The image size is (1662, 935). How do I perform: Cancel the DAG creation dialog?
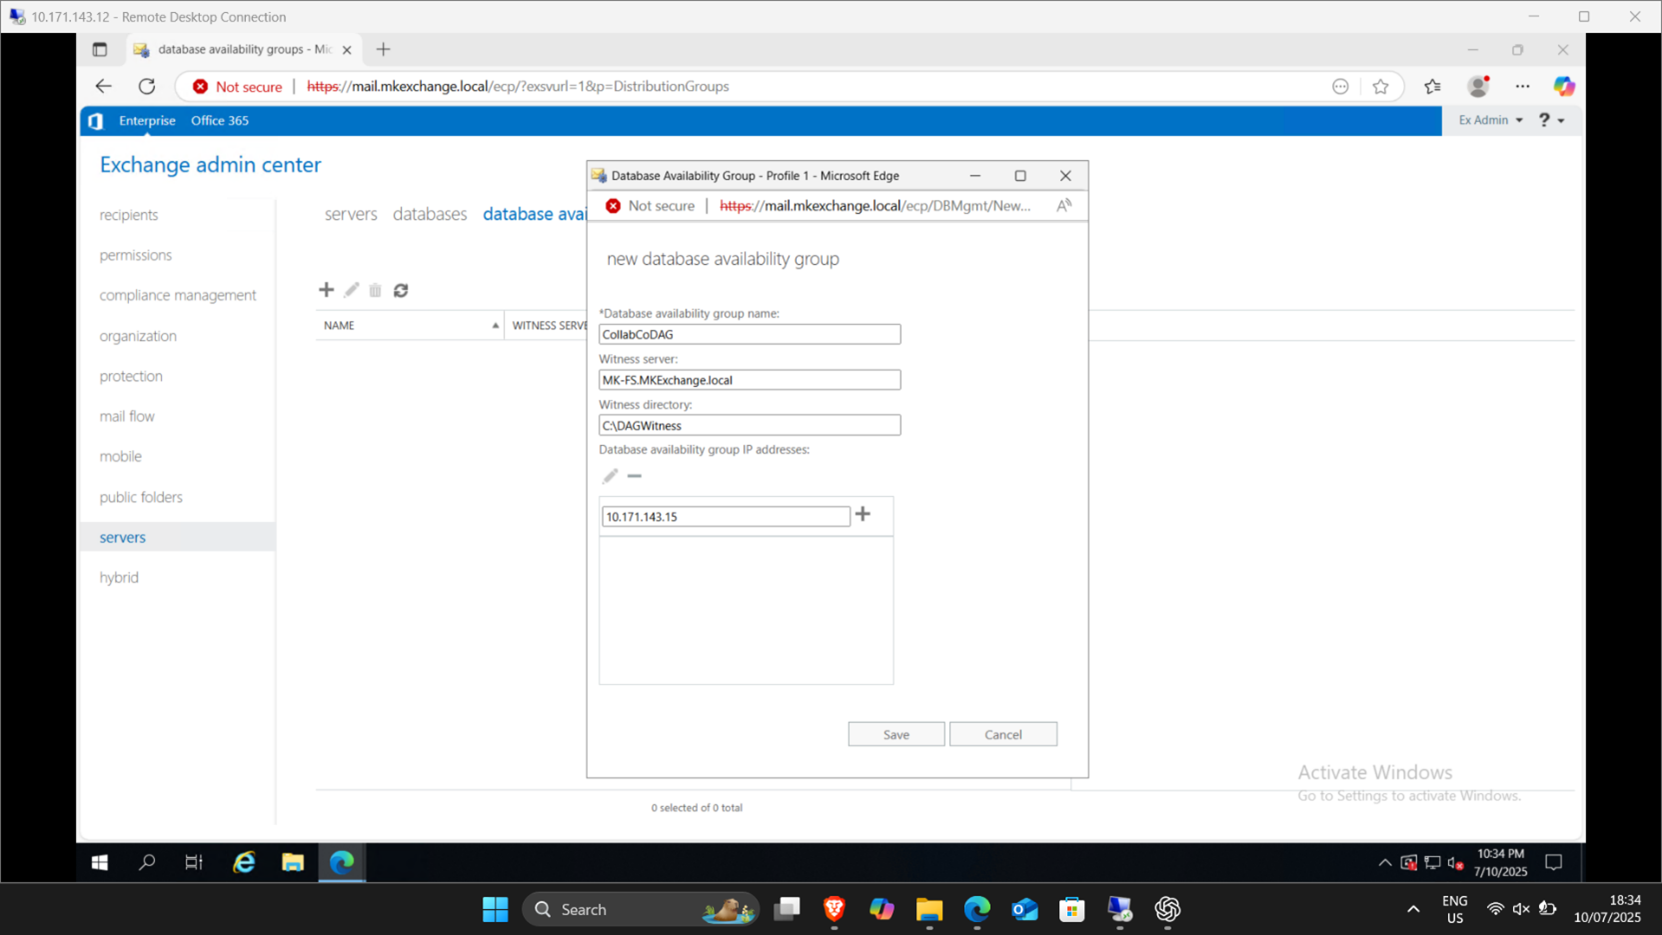click(1003, 733)
